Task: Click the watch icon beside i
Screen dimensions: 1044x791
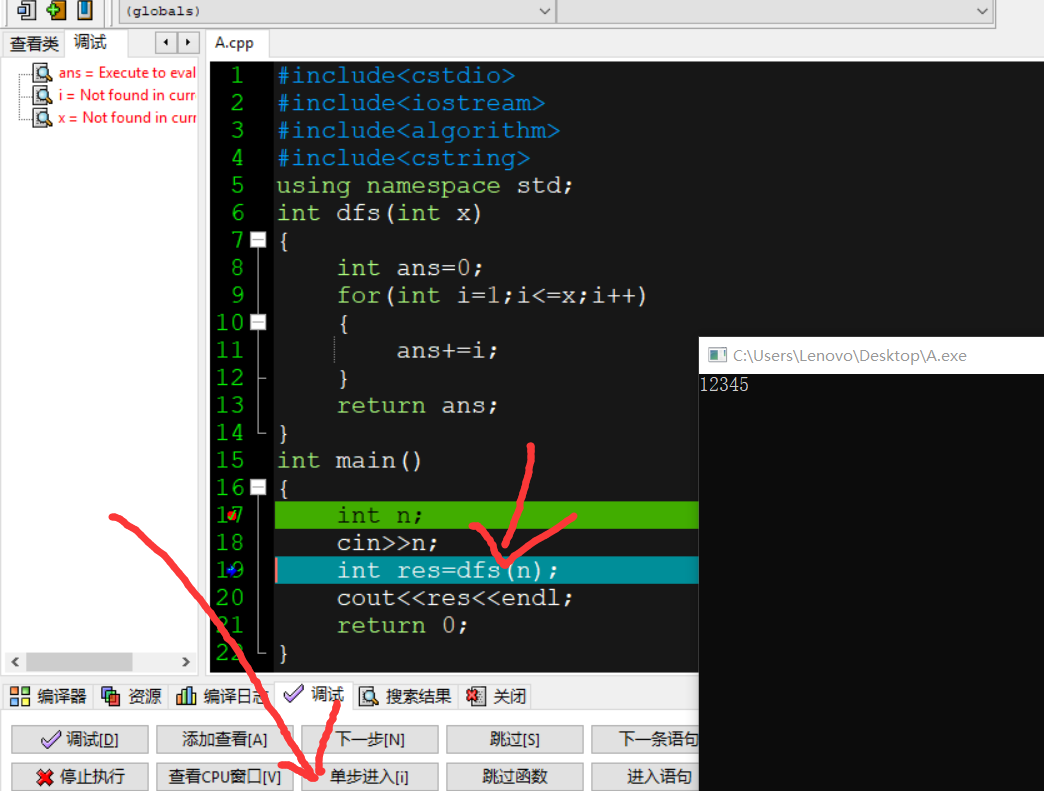Action: click(x=43, y=95)
